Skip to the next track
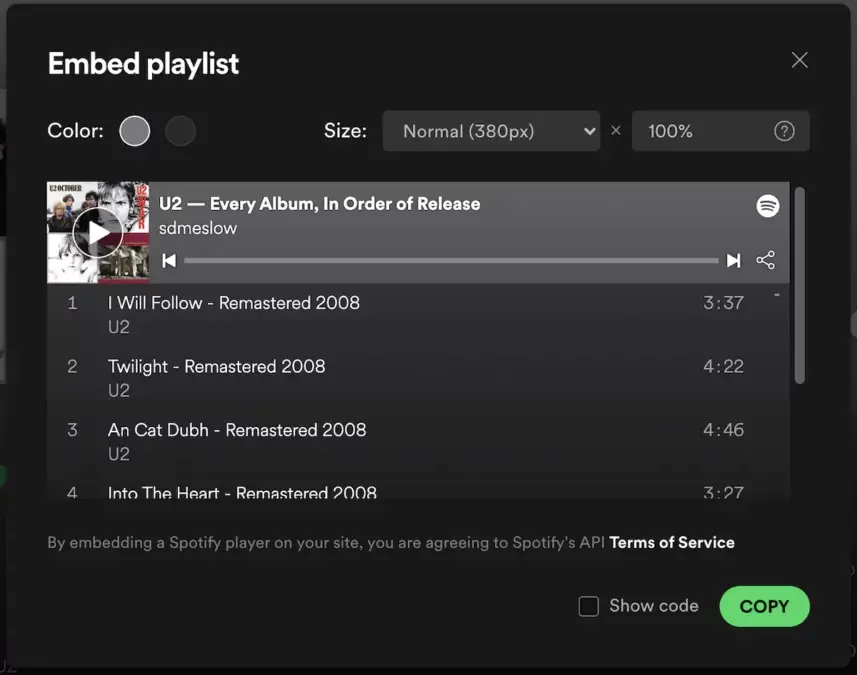 coord(733,260)
